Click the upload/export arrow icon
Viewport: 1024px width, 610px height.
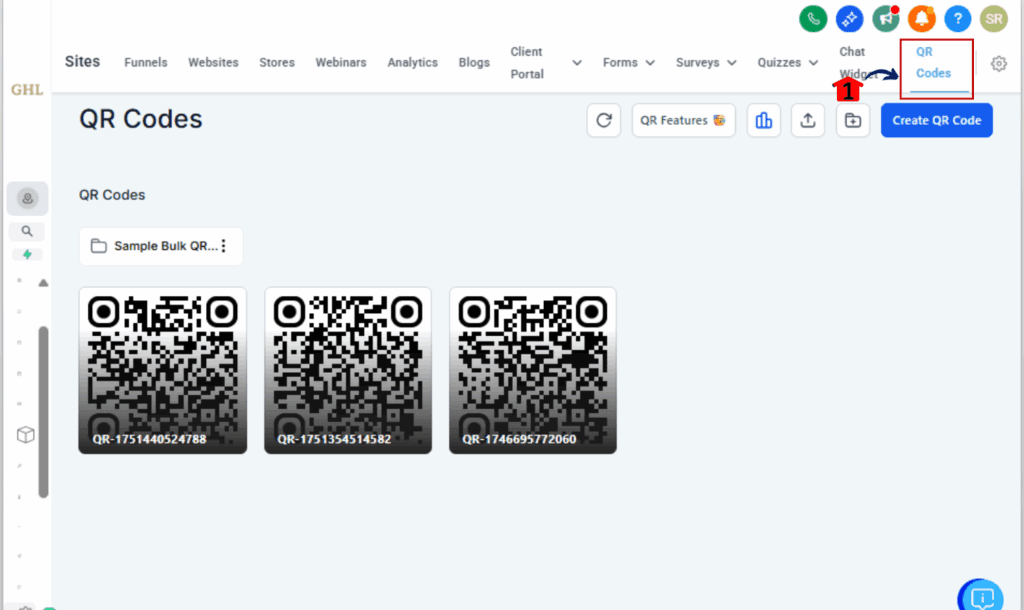pos(808,120)
